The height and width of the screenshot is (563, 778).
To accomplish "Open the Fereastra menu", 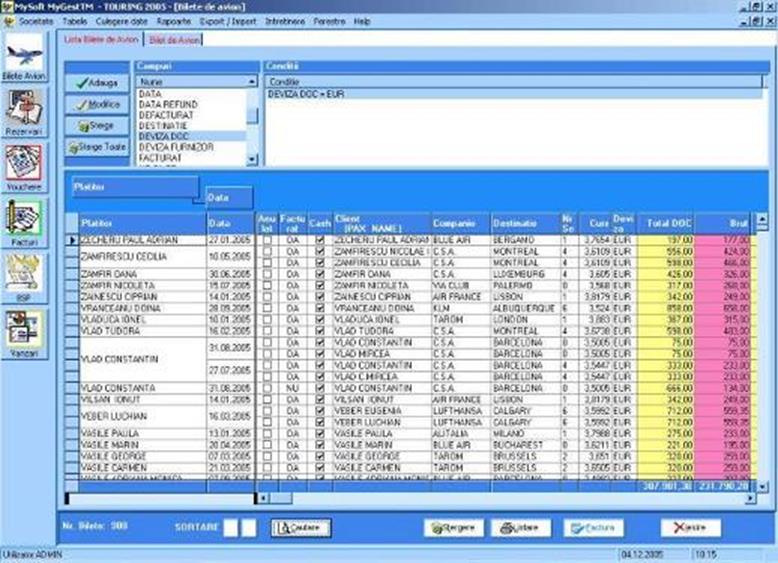I will tap(329, 21).
